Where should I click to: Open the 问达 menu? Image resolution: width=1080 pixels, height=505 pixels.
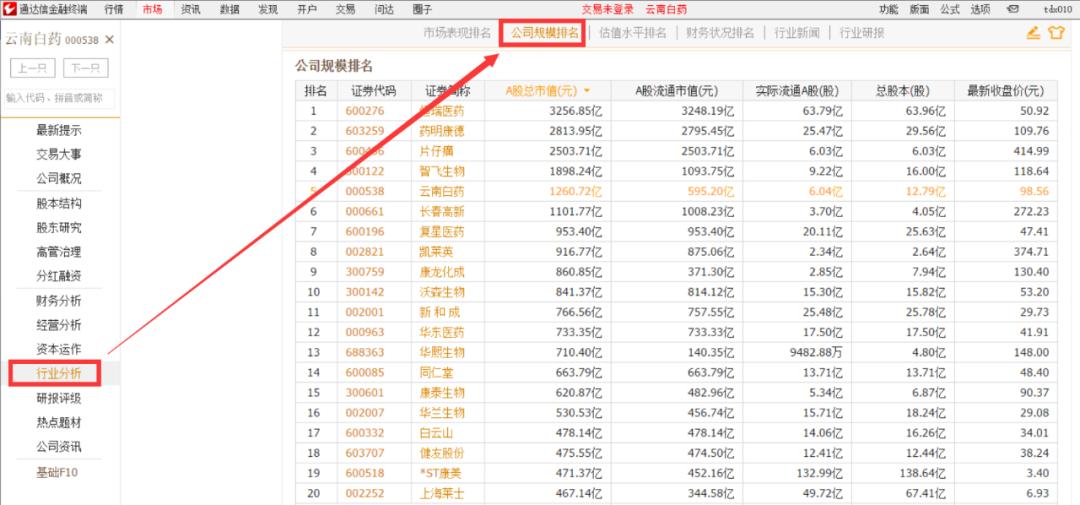pos(384,9)
